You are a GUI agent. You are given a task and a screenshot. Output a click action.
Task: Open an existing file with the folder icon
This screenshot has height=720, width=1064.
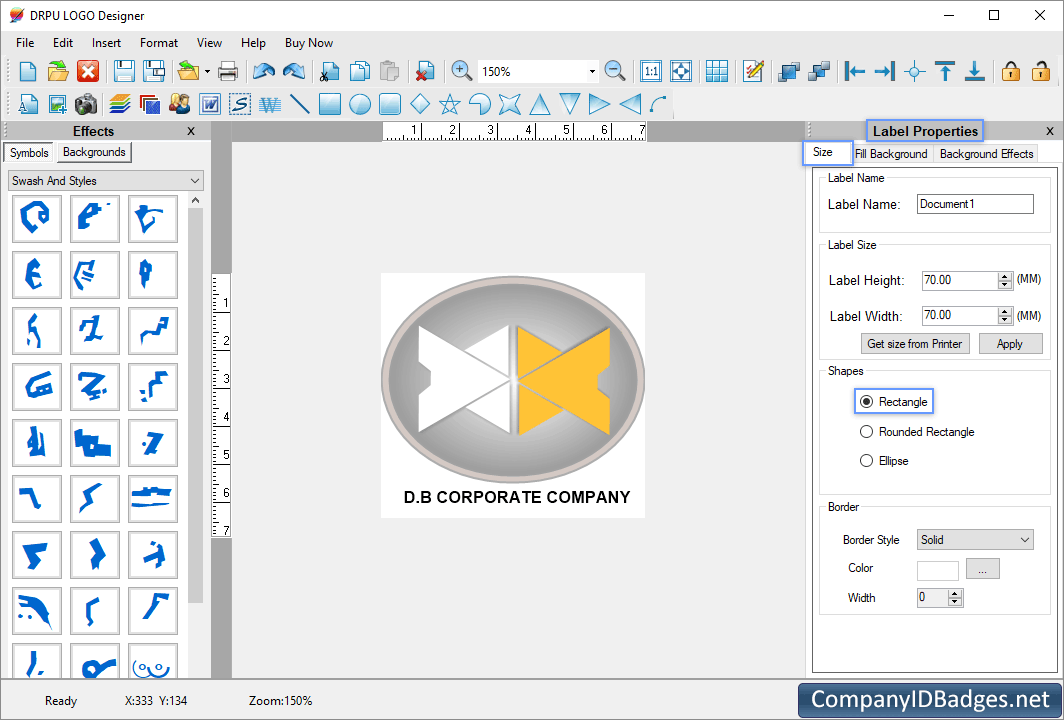pyautogui.click(x=58, y=71)
